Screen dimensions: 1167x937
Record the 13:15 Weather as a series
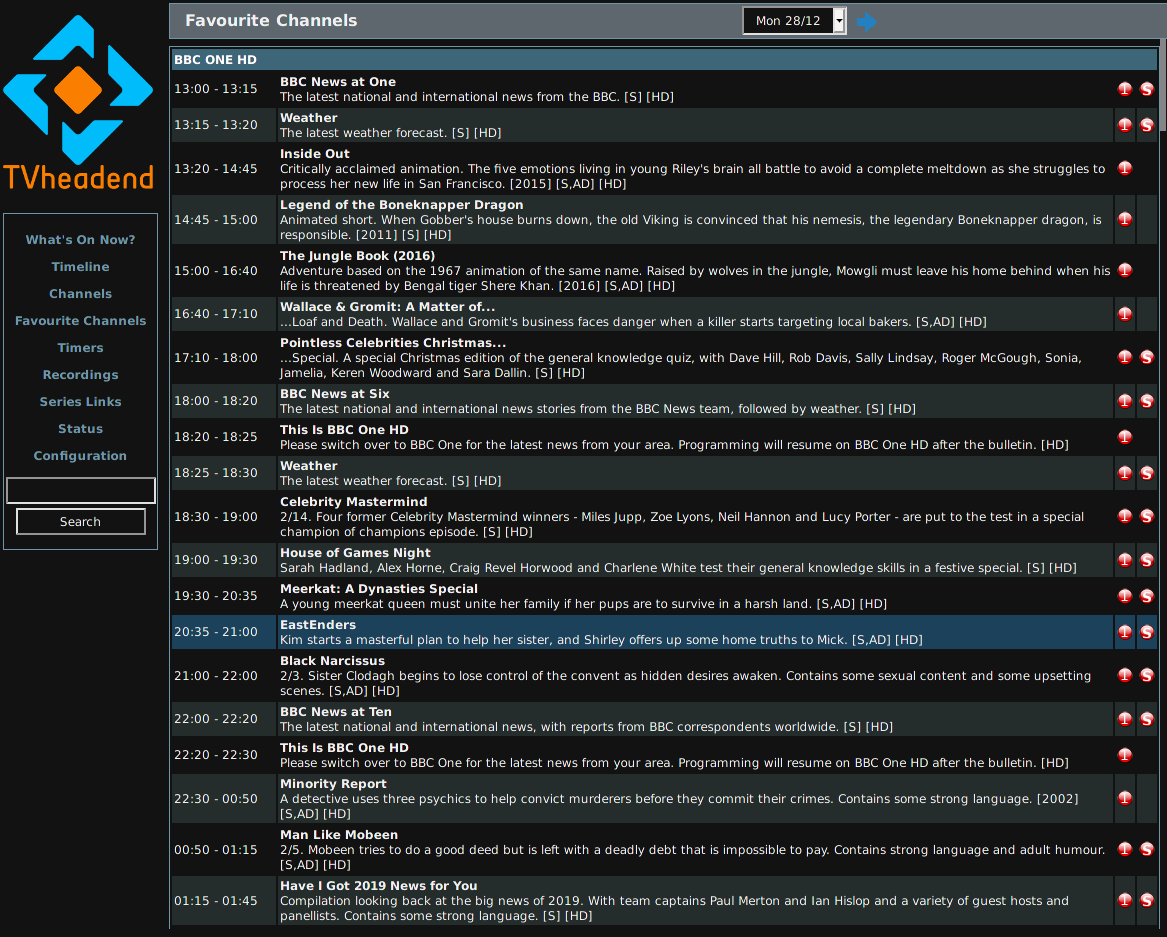pos(1147,125)
